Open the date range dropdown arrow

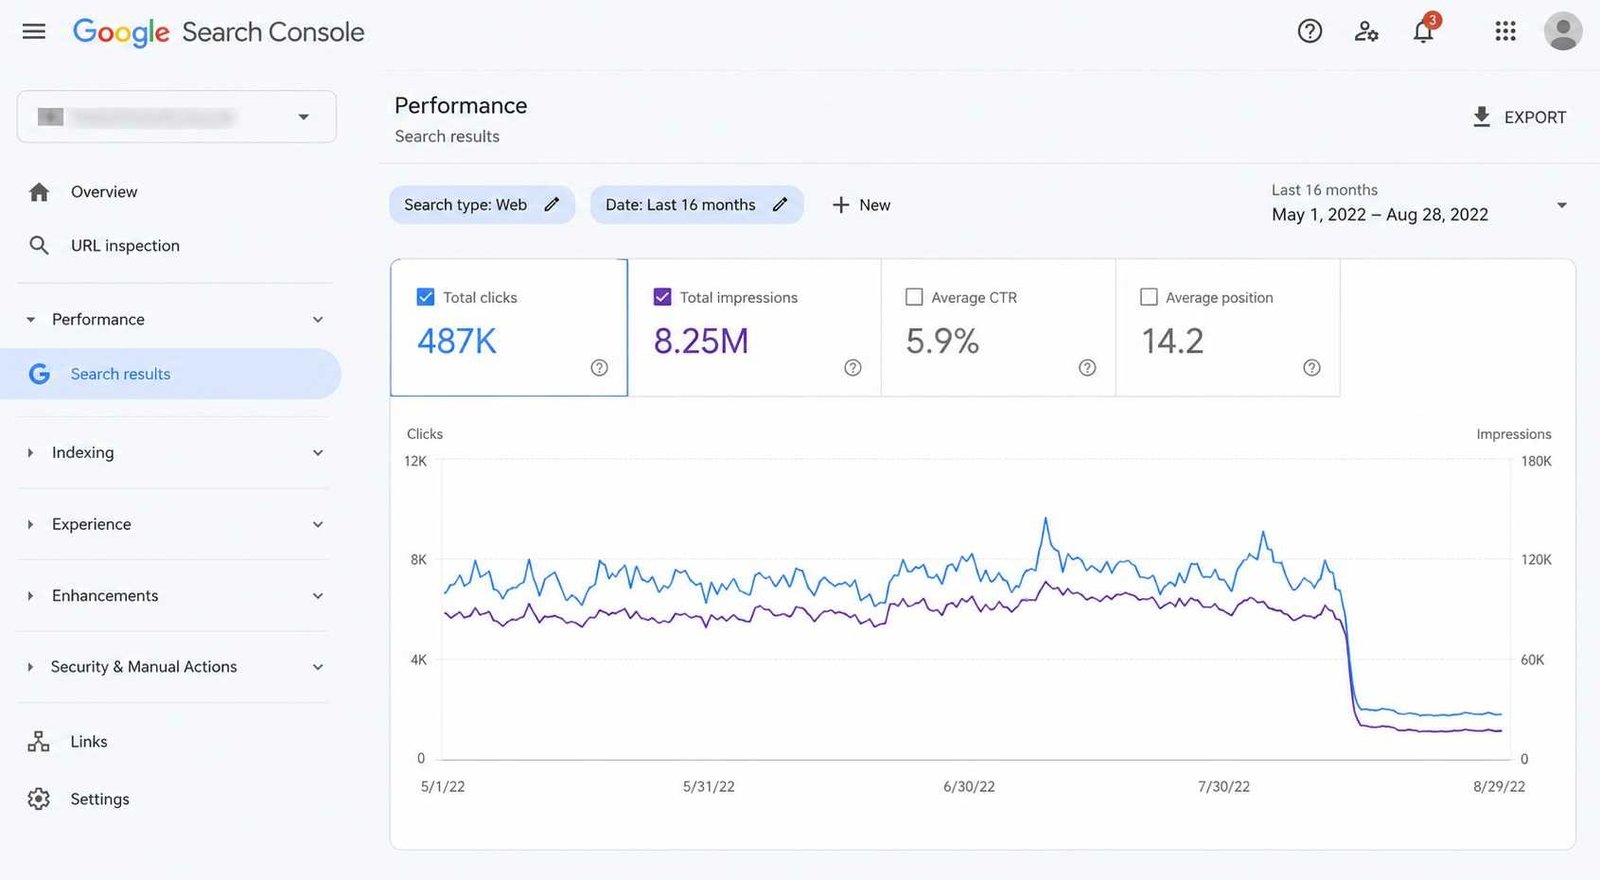[x=1562, y=206]
